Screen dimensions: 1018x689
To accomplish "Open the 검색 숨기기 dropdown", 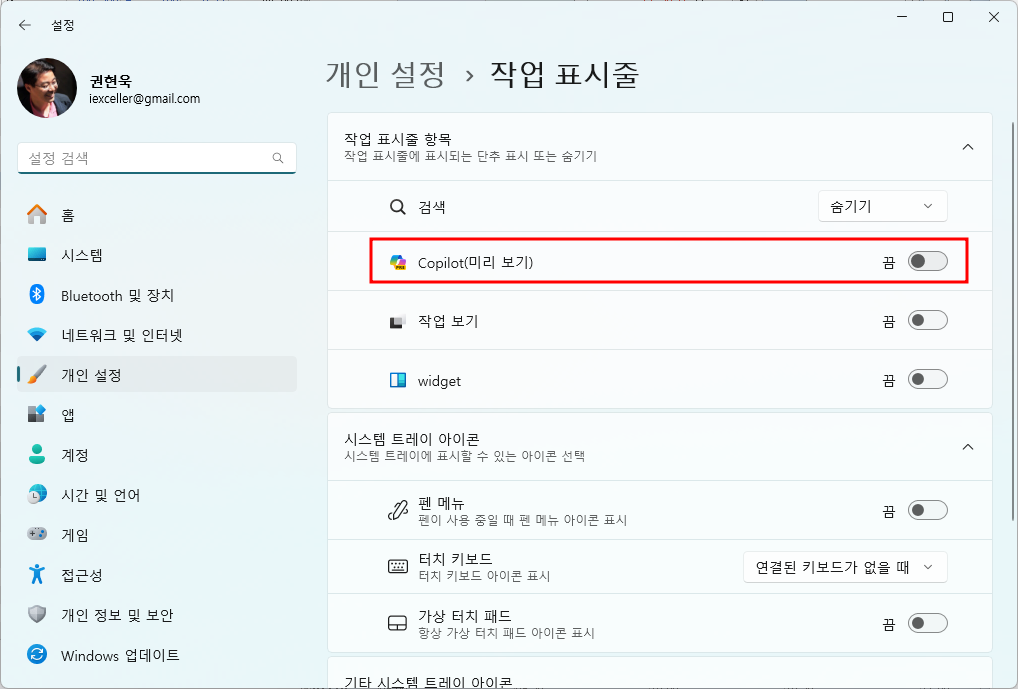I will pos(882,207).
